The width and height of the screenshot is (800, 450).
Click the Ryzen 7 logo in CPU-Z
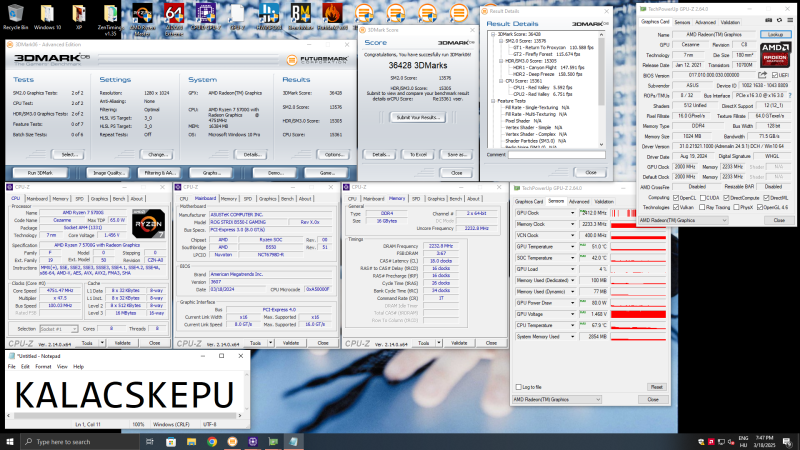[148, 223]
